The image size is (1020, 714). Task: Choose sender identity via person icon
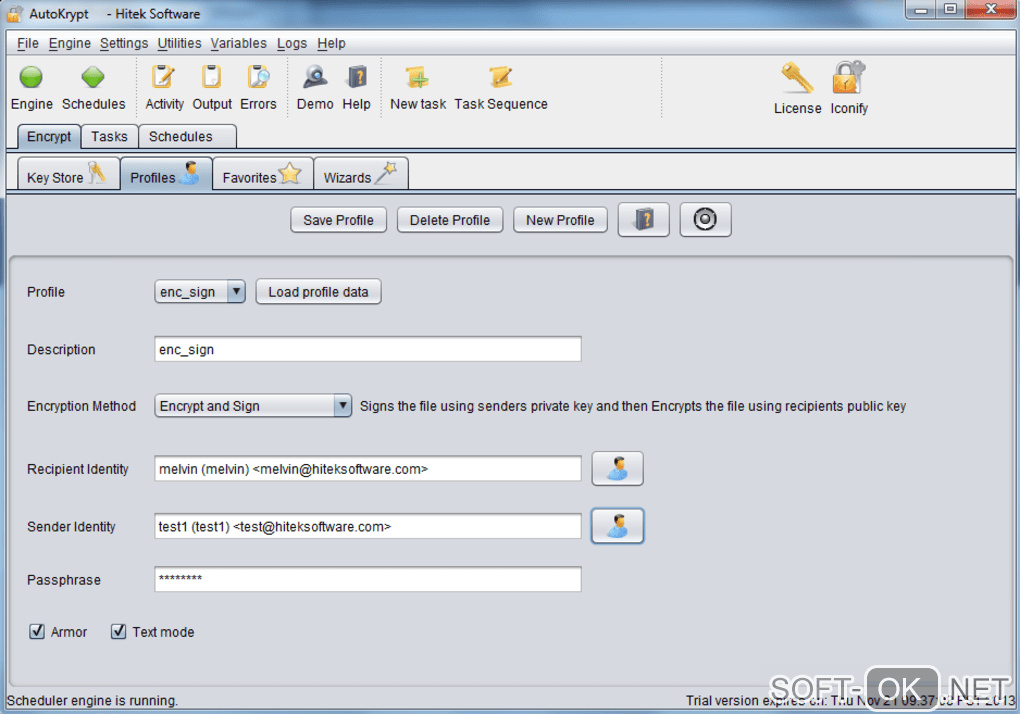(x=617, y=525)
